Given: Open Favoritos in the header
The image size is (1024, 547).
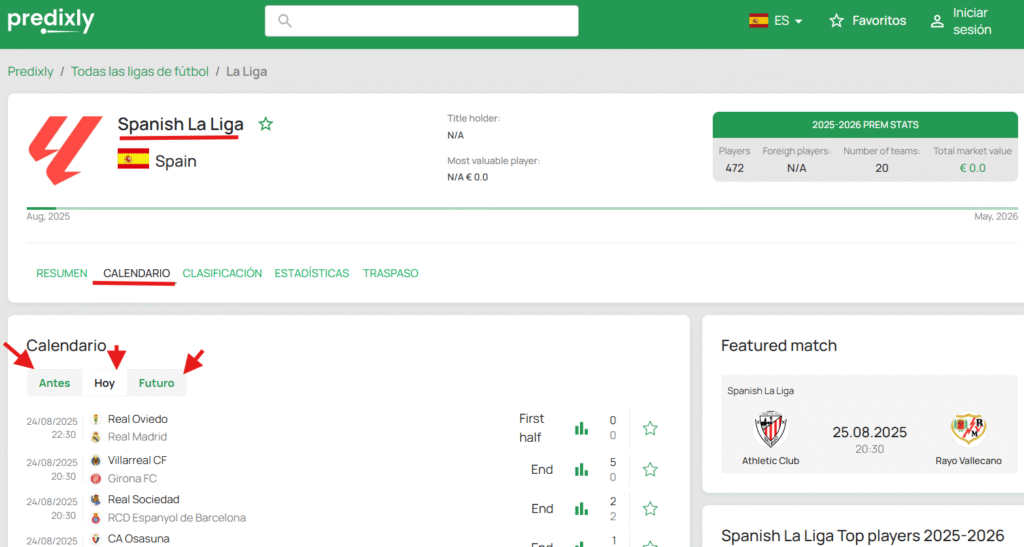Looking at the screenshot, I should [867, 21].
